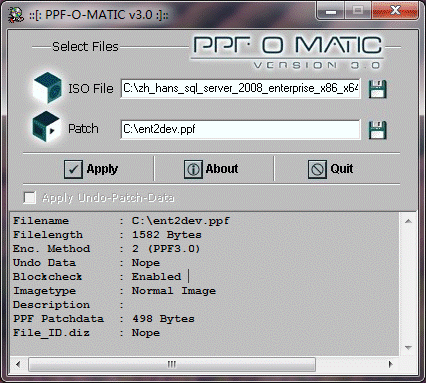
Task: Click the horizontal scrollbar right arrow
Action: click(391, 364)
